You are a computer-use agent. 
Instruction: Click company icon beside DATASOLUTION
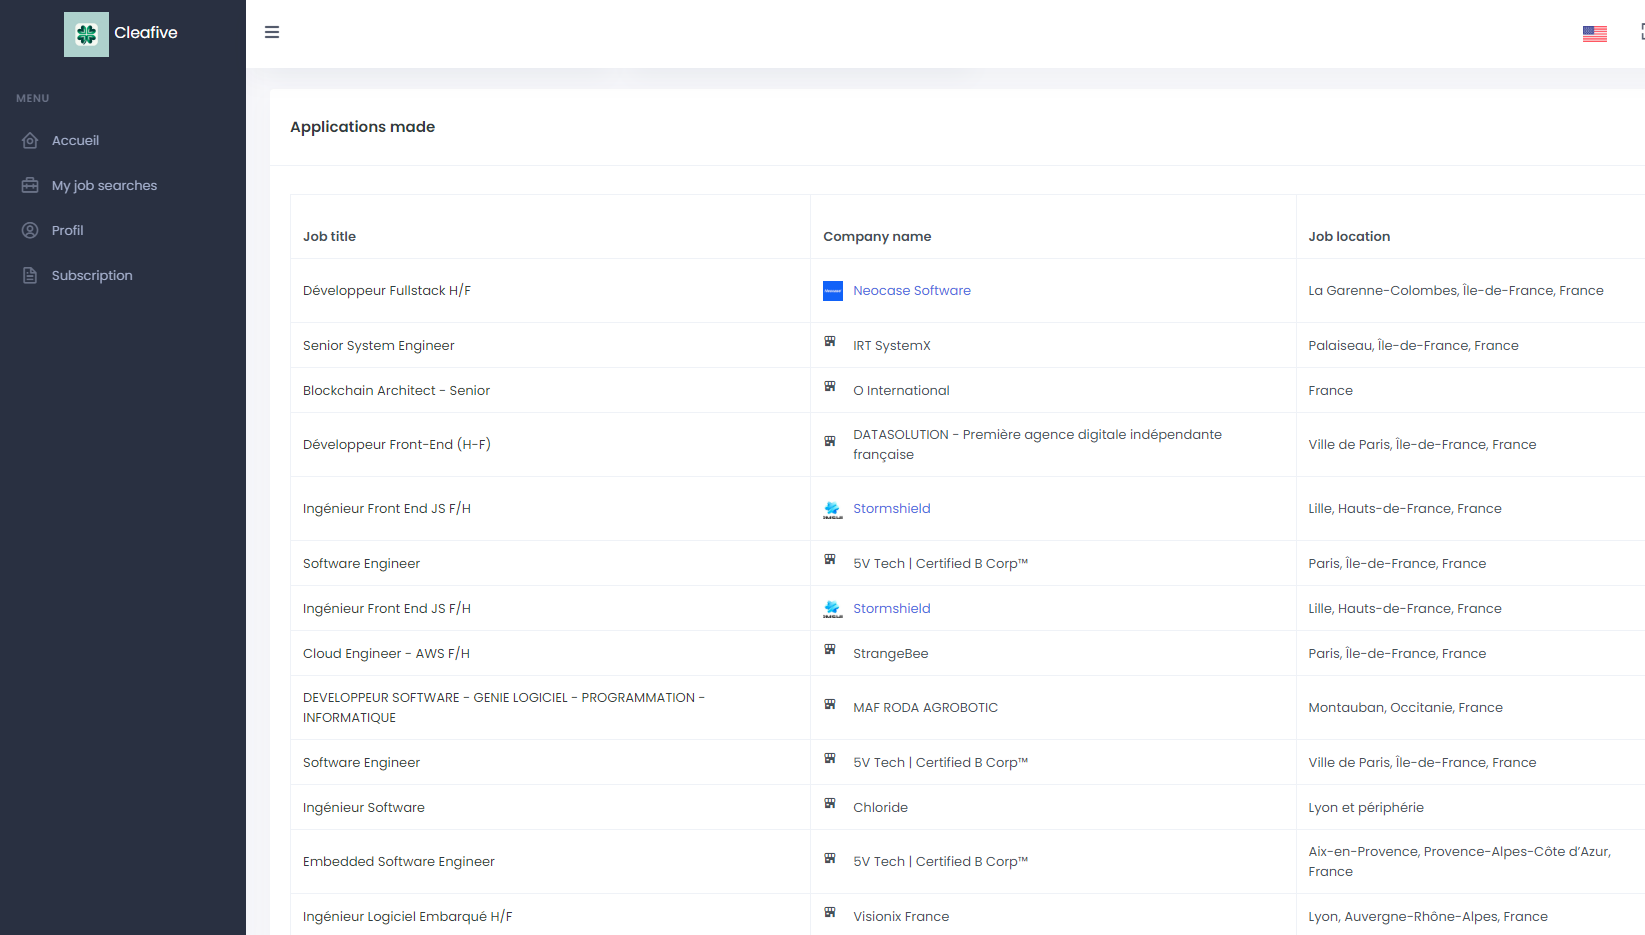pos(830,441)
